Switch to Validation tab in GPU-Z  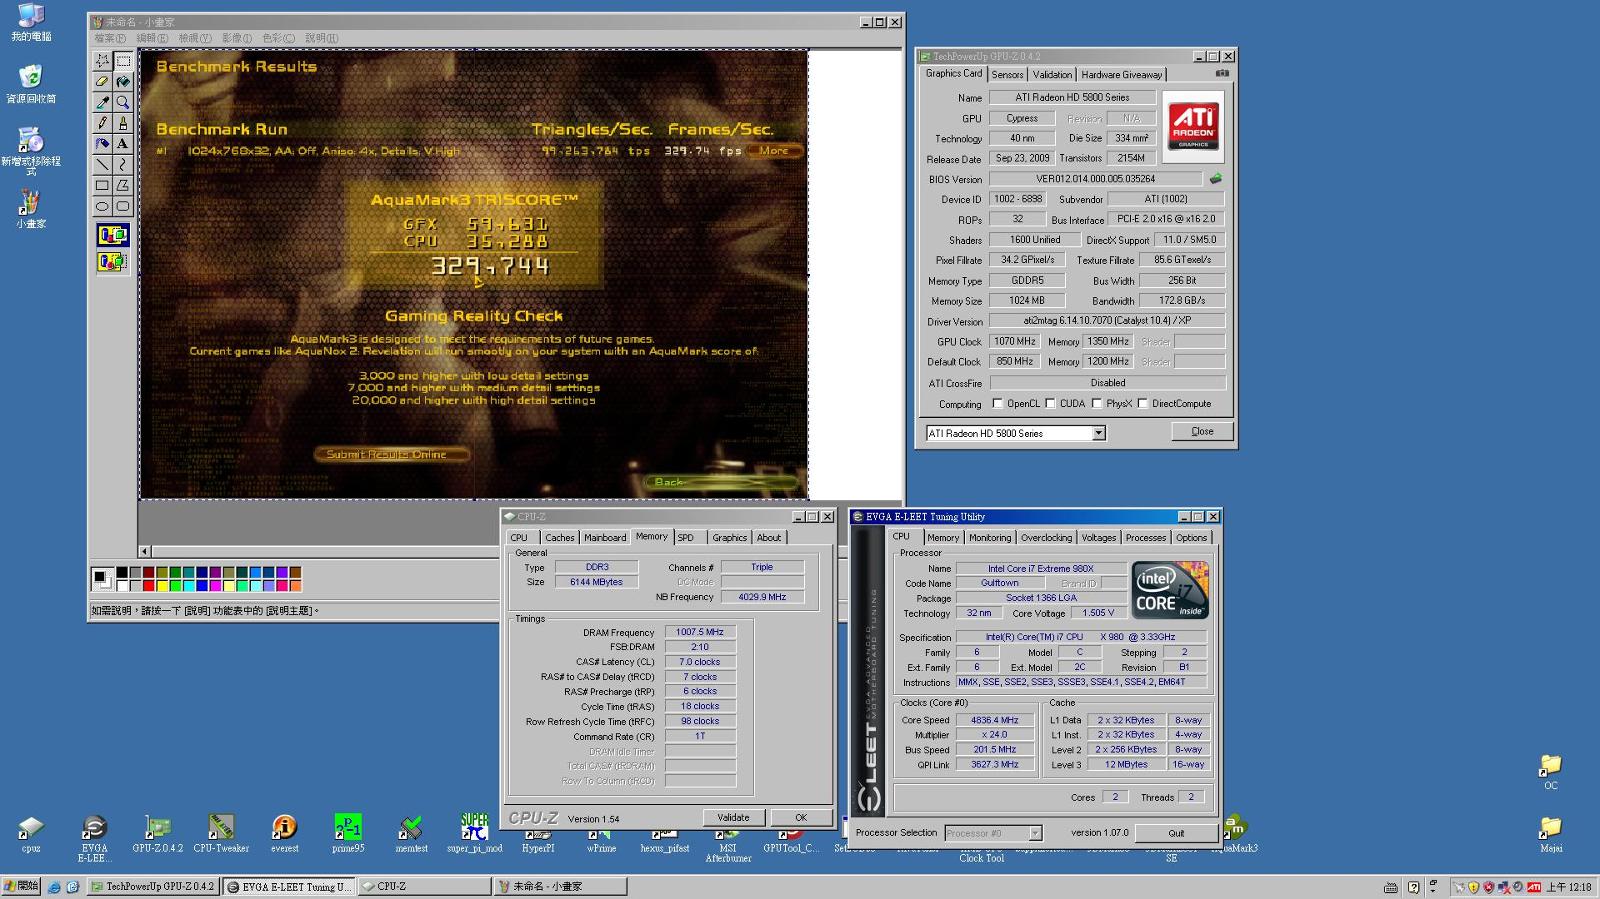click(x=1052, y=75)
